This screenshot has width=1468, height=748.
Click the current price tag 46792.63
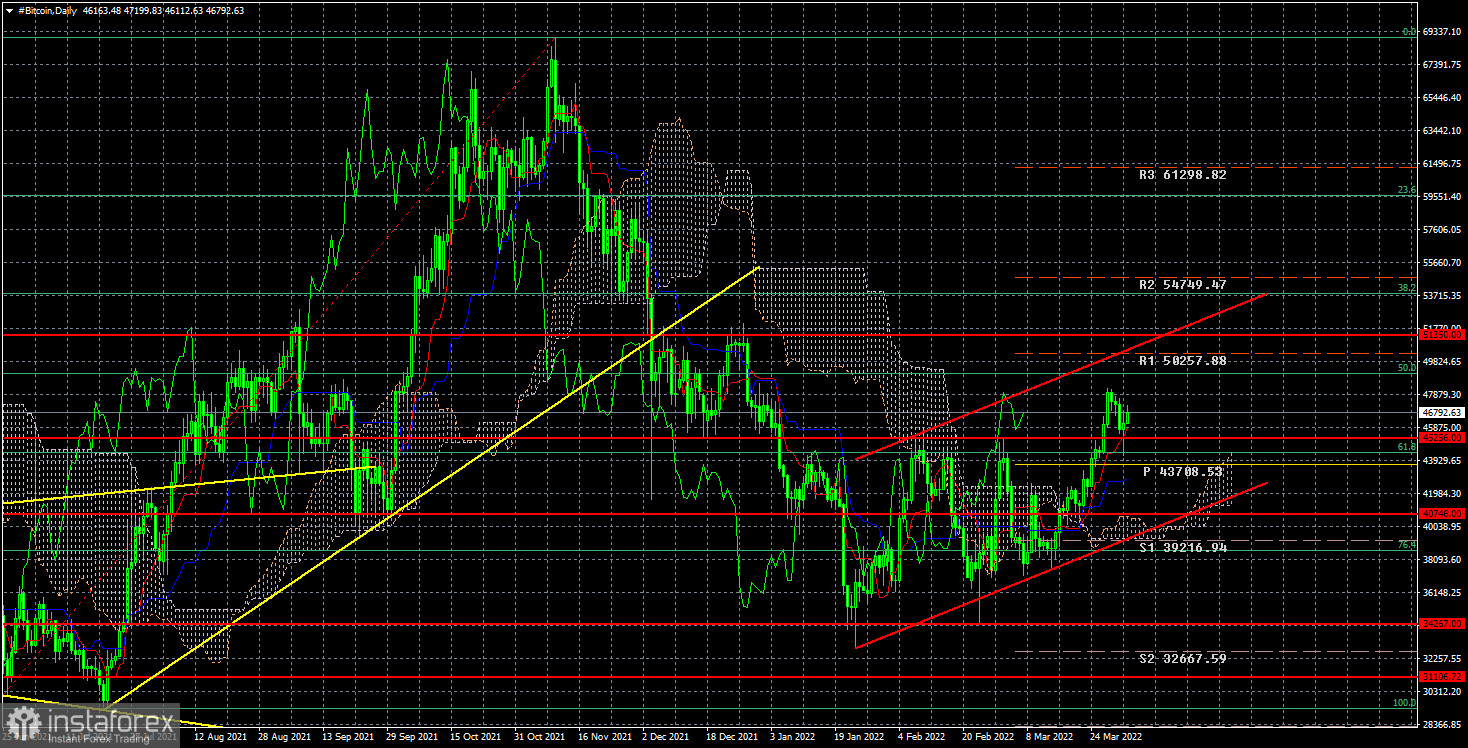click(x=1442, y=412)
